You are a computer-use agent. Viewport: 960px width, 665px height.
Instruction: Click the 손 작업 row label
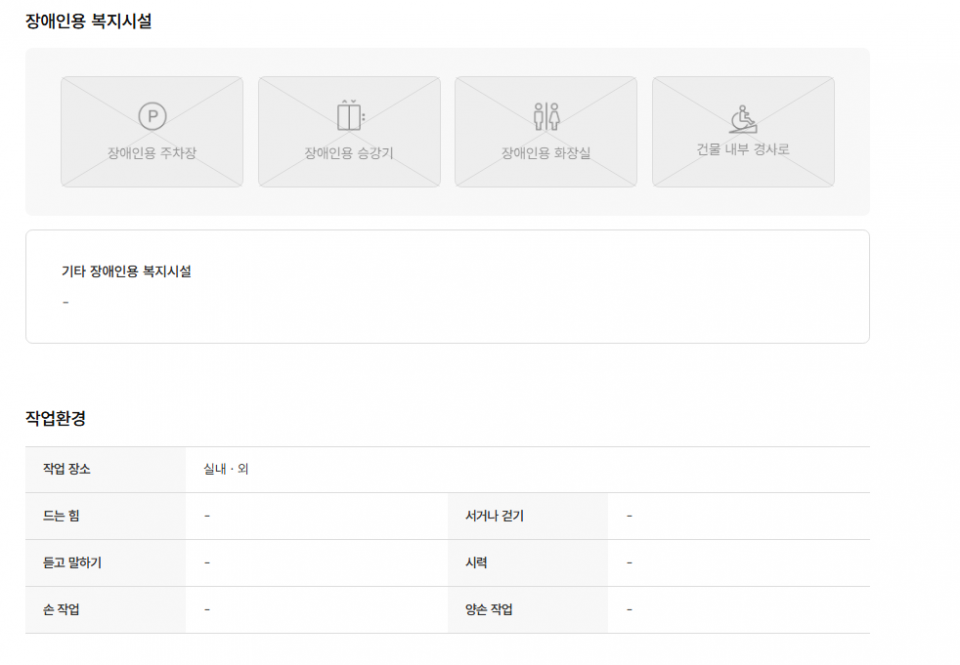61,610
